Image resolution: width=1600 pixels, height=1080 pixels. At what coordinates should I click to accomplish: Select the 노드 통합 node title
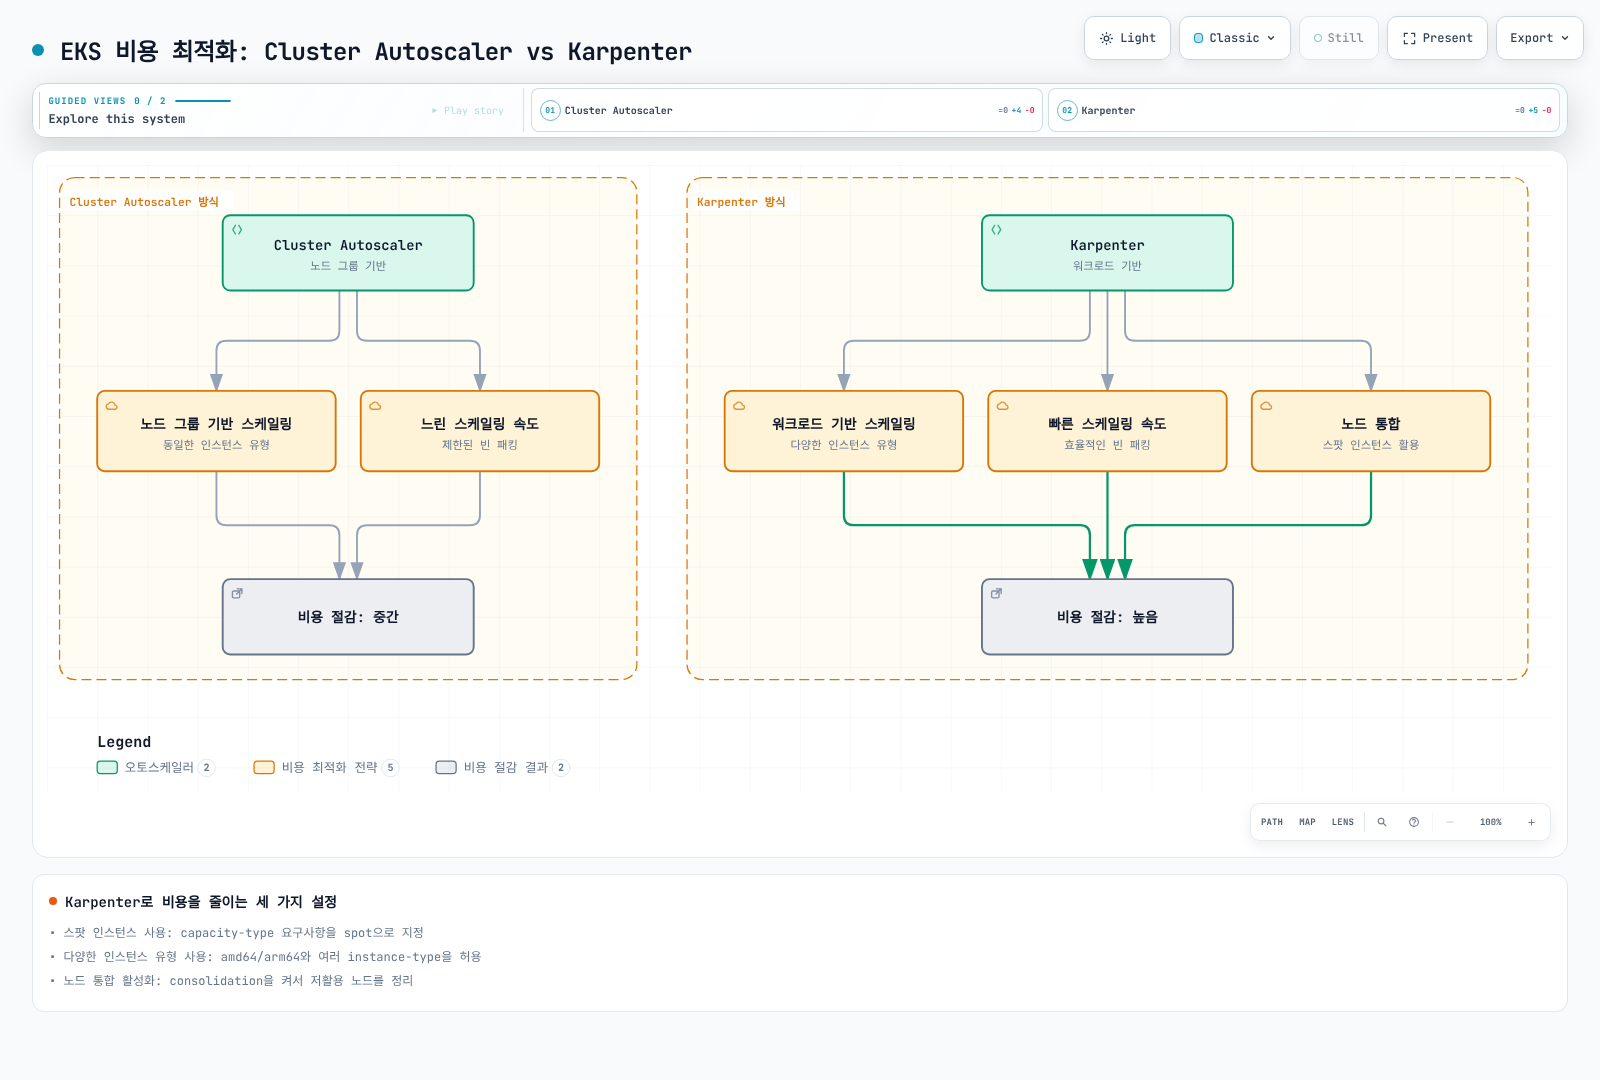[x=1371, y=424]
